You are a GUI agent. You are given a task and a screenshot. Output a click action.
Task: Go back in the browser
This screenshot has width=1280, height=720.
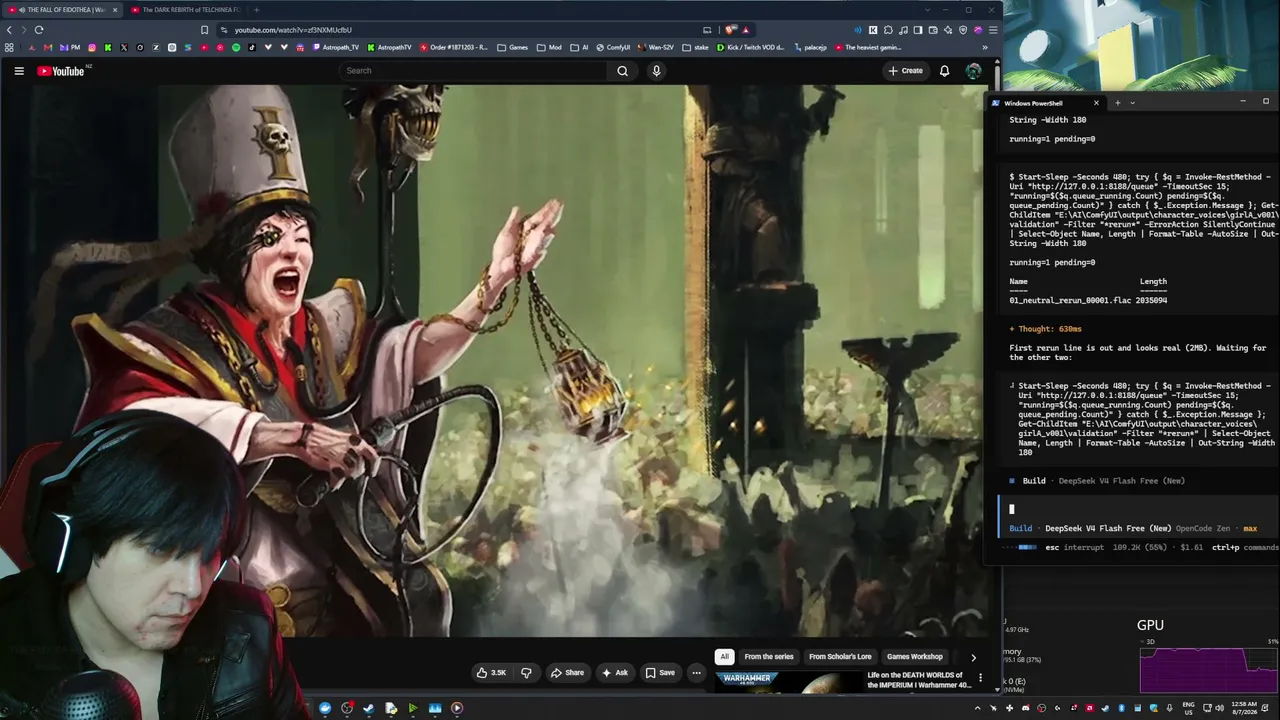(x=10, y=30)
